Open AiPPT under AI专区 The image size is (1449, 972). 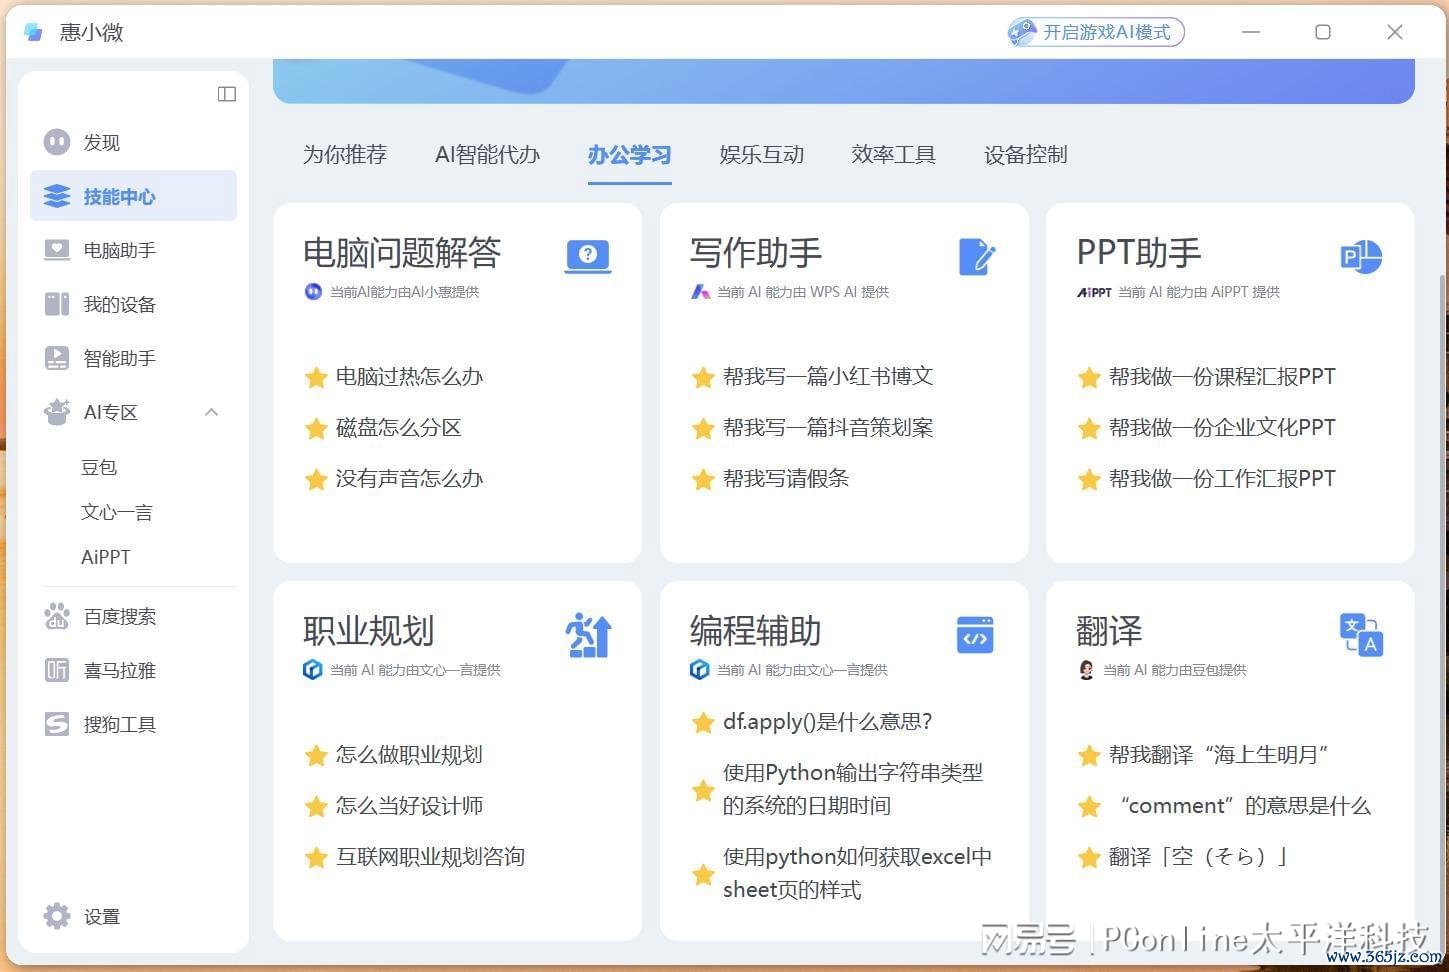(106, 557)
